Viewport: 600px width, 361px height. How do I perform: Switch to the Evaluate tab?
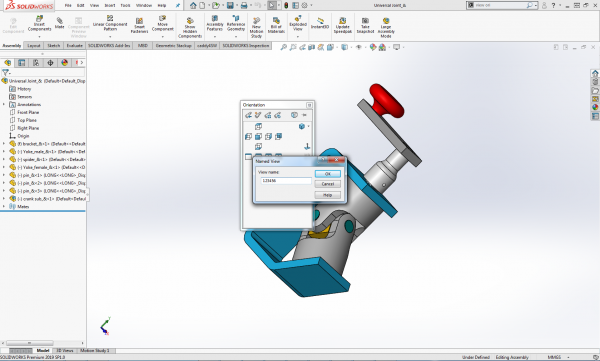[75, 46]
